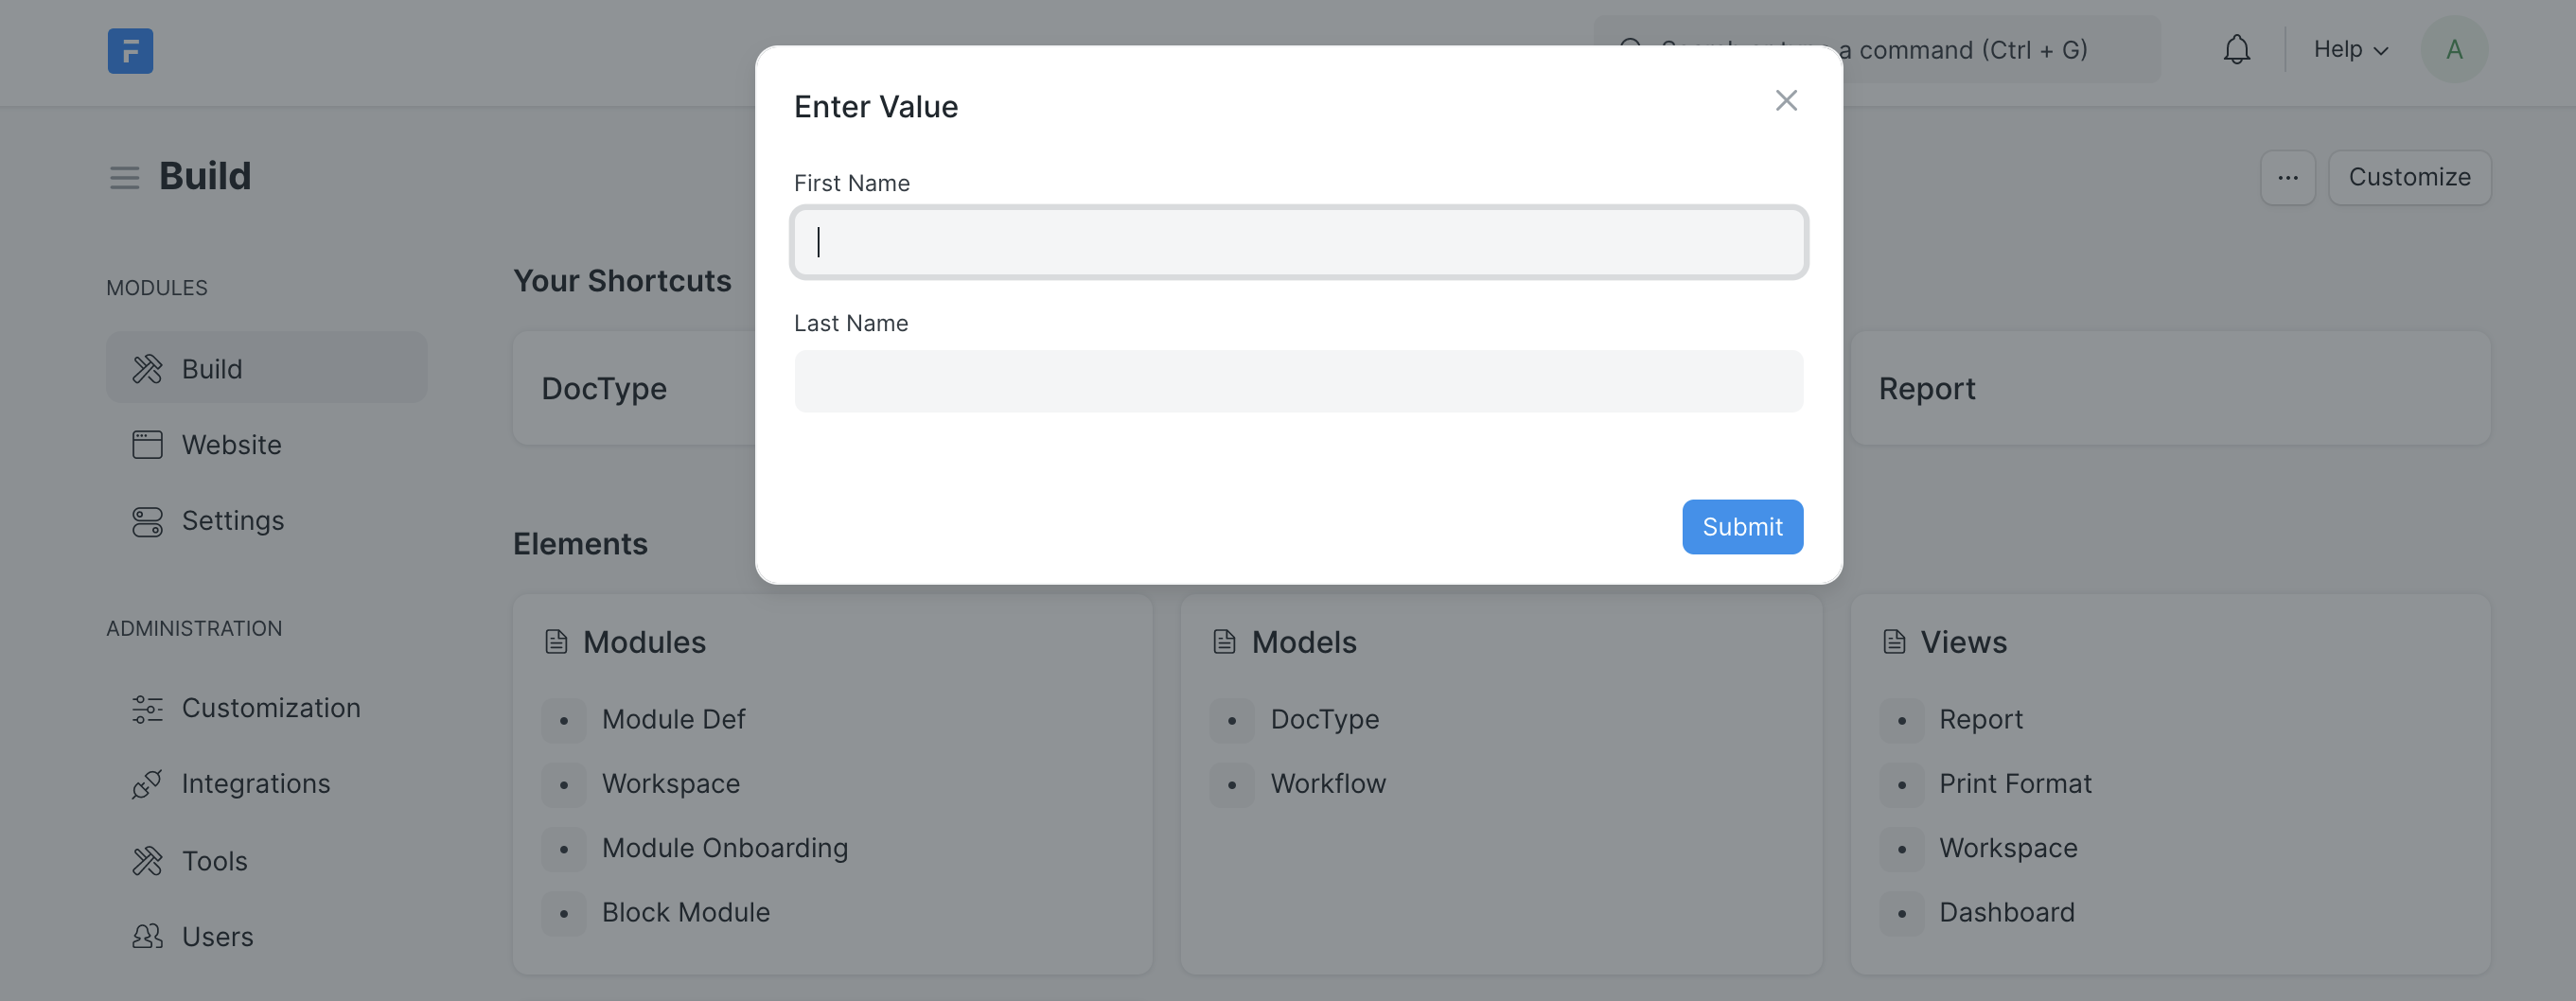Click into the Last Name field
The image size is (2576, 1001).
[1298, 382]
